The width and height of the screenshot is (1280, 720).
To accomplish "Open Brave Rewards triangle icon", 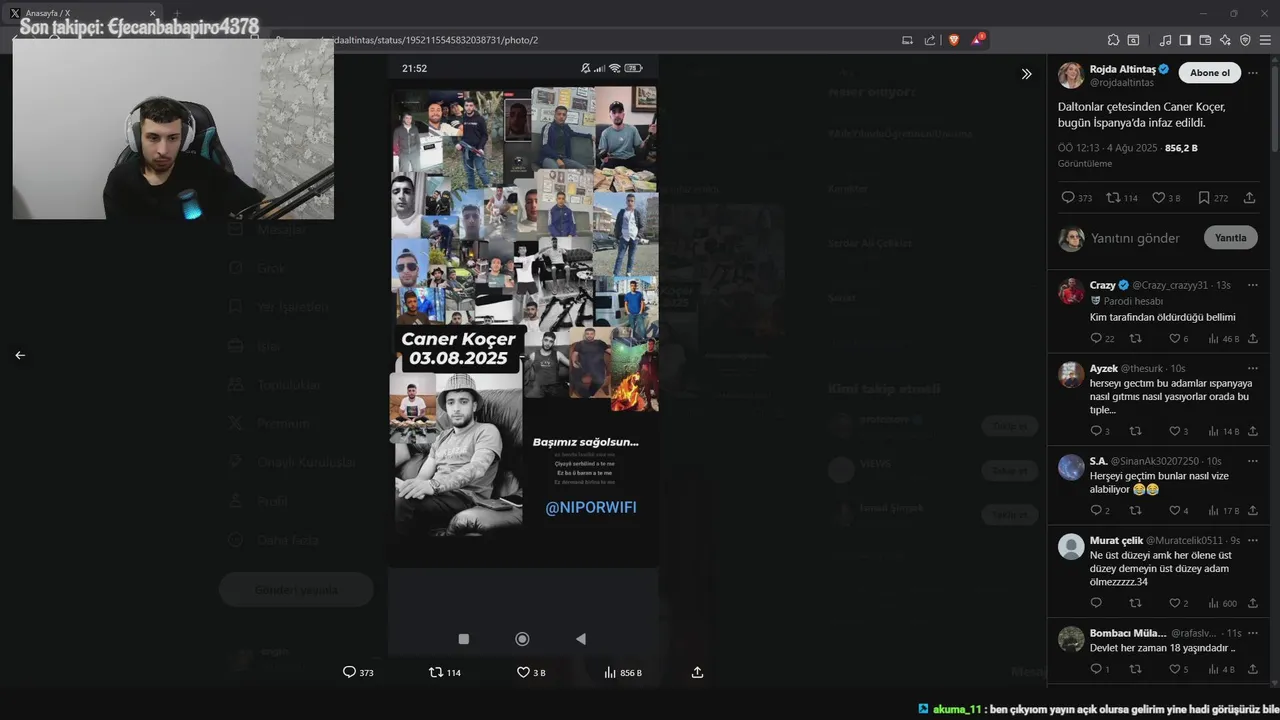I will pos(977,40).
